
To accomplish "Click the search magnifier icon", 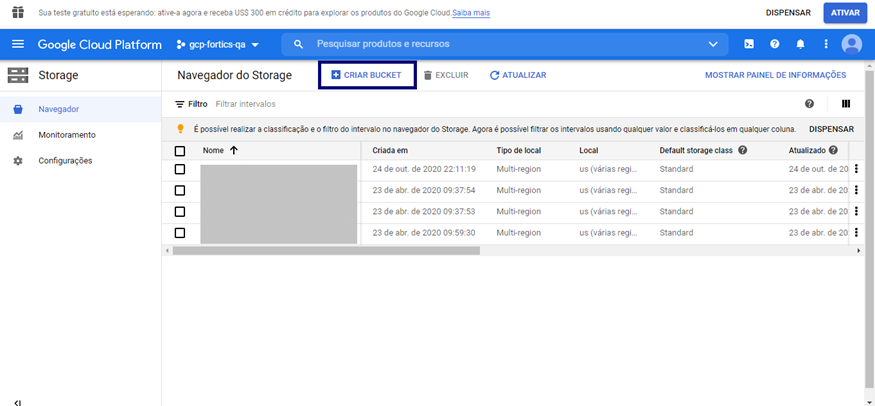I will (299, 44).
